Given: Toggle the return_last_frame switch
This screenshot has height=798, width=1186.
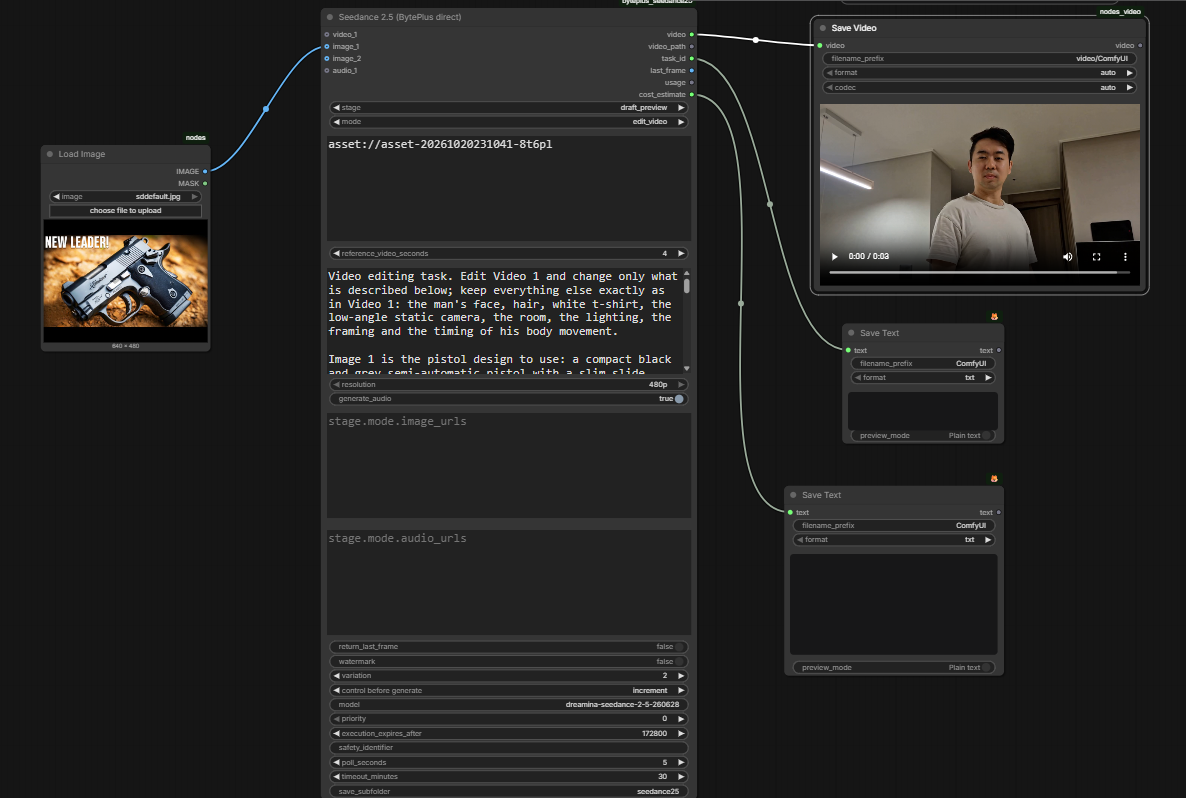Looking at the screenshot, I should tap(681, 647).
